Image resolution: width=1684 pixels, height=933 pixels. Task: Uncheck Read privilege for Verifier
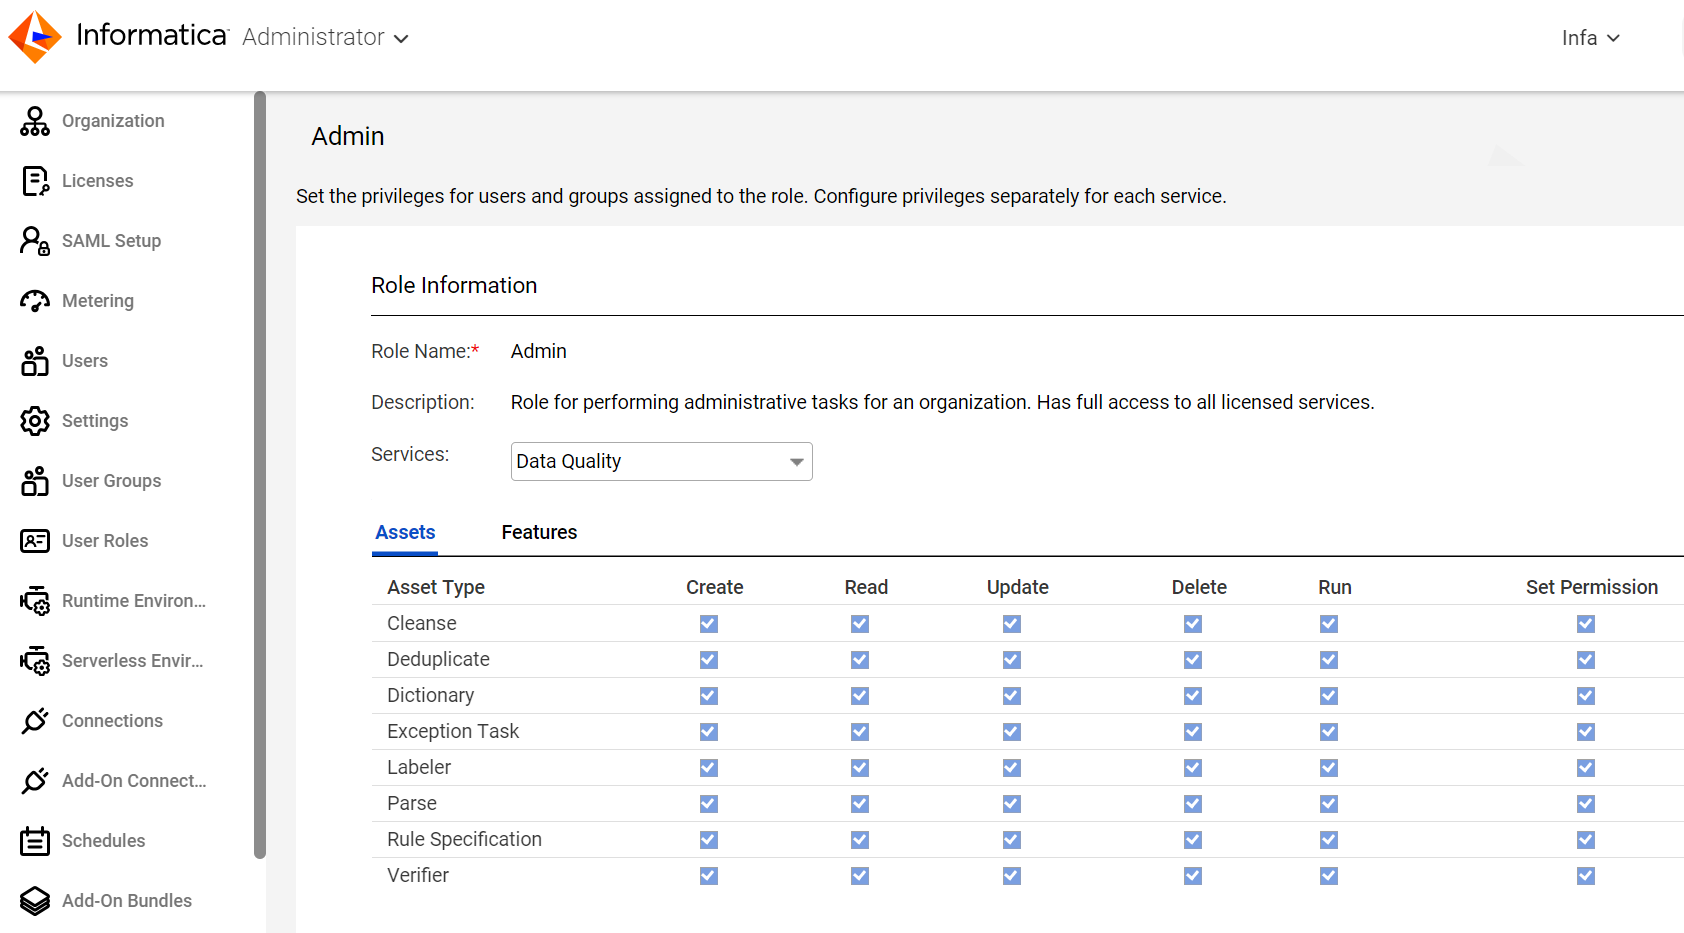click(860, 876)
